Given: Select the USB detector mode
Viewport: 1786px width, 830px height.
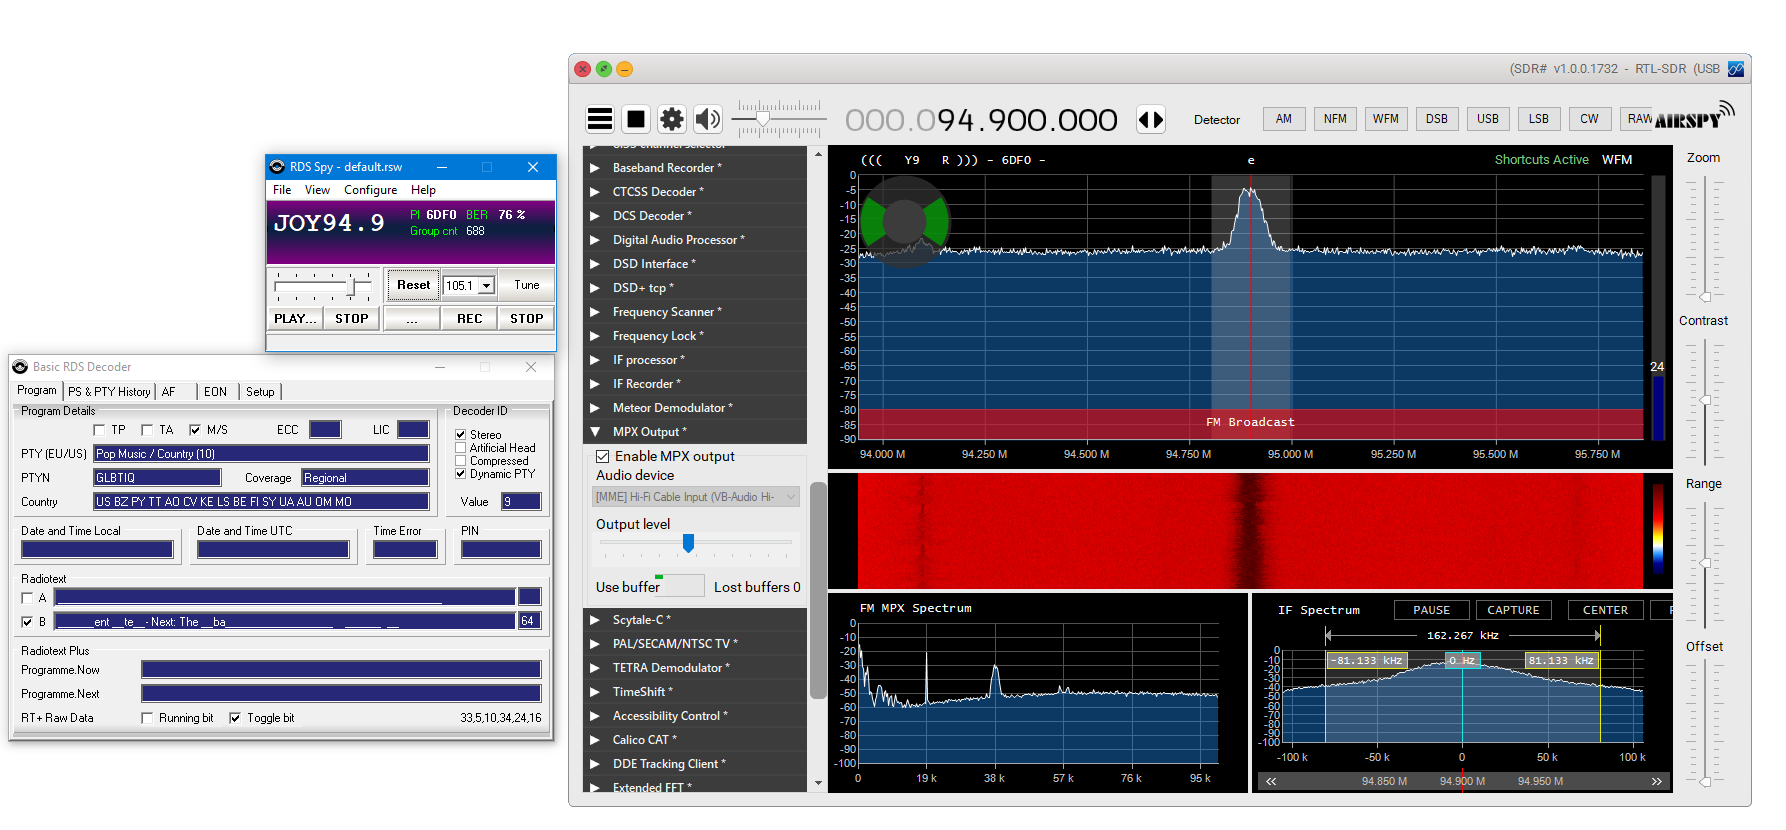Looking at the screenshot, I should point(1488,119).
